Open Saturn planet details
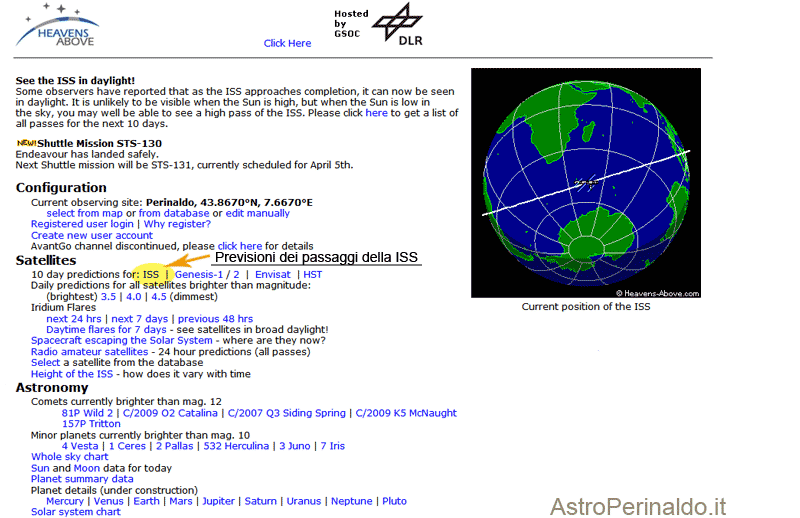This screenshot has height=518, width=800. [x=260, y=501]
